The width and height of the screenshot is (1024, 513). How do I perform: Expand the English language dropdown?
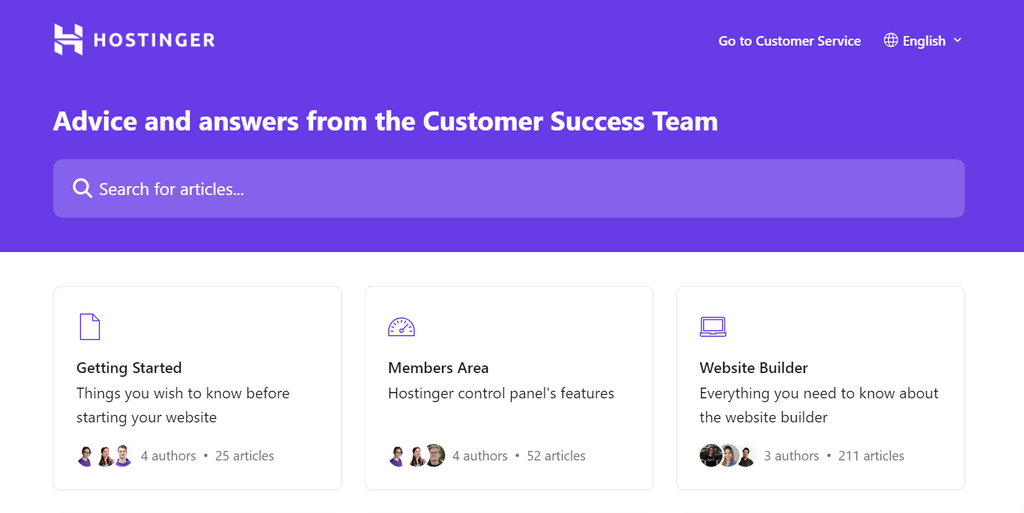pos(923,41)
